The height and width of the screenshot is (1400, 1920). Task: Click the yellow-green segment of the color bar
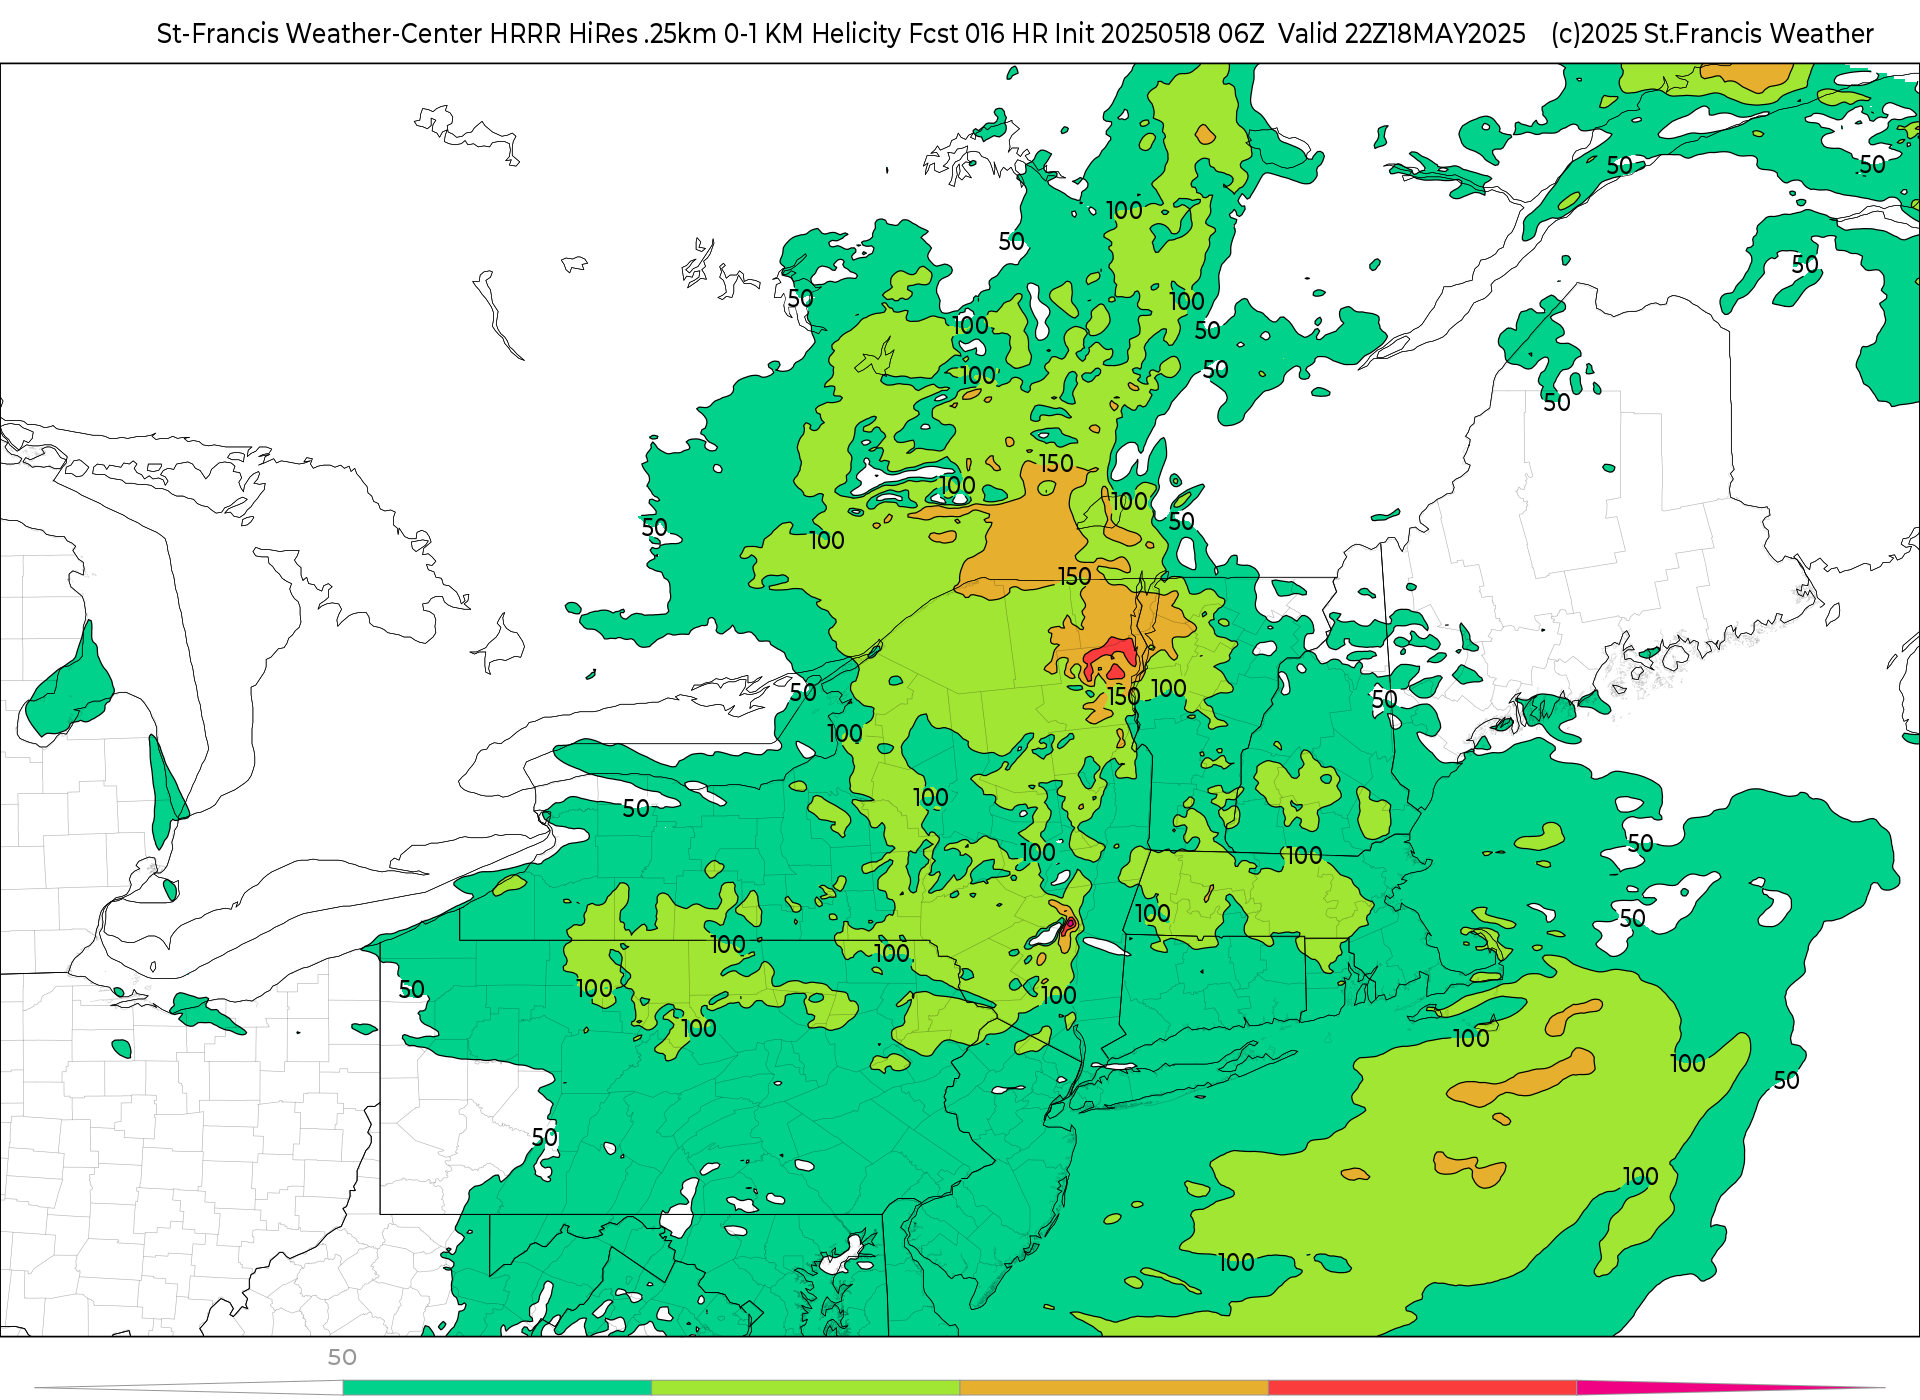[806, 1387]
